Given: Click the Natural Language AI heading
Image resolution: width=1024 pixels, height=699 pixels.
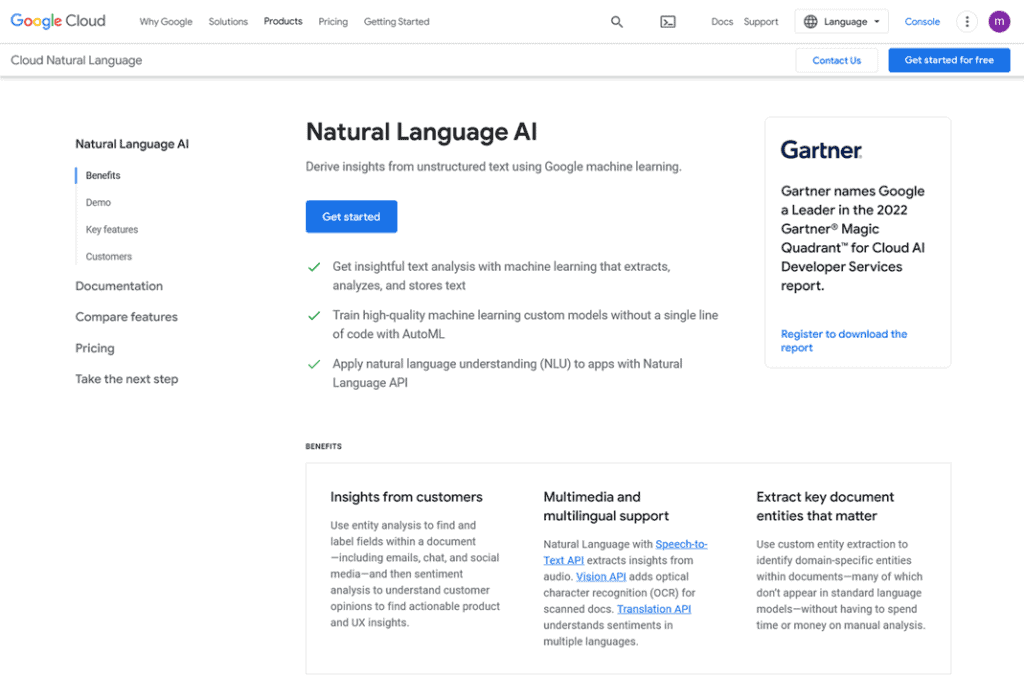Looking at the screenshot, I should tap(421, 132).
